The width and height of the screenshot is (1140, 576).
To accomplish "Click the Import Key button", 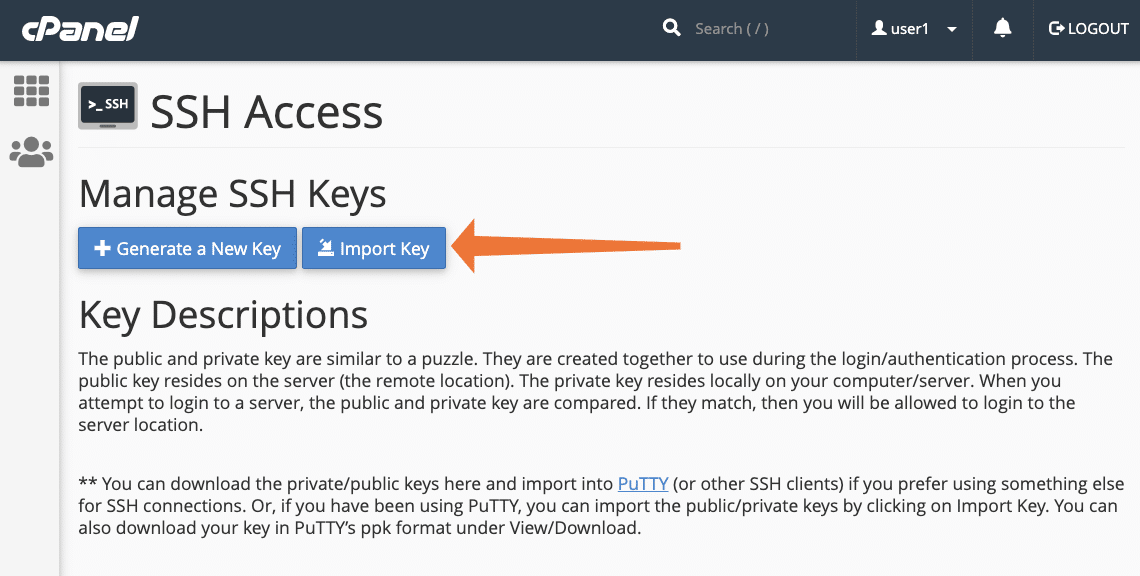I will 374,249.
